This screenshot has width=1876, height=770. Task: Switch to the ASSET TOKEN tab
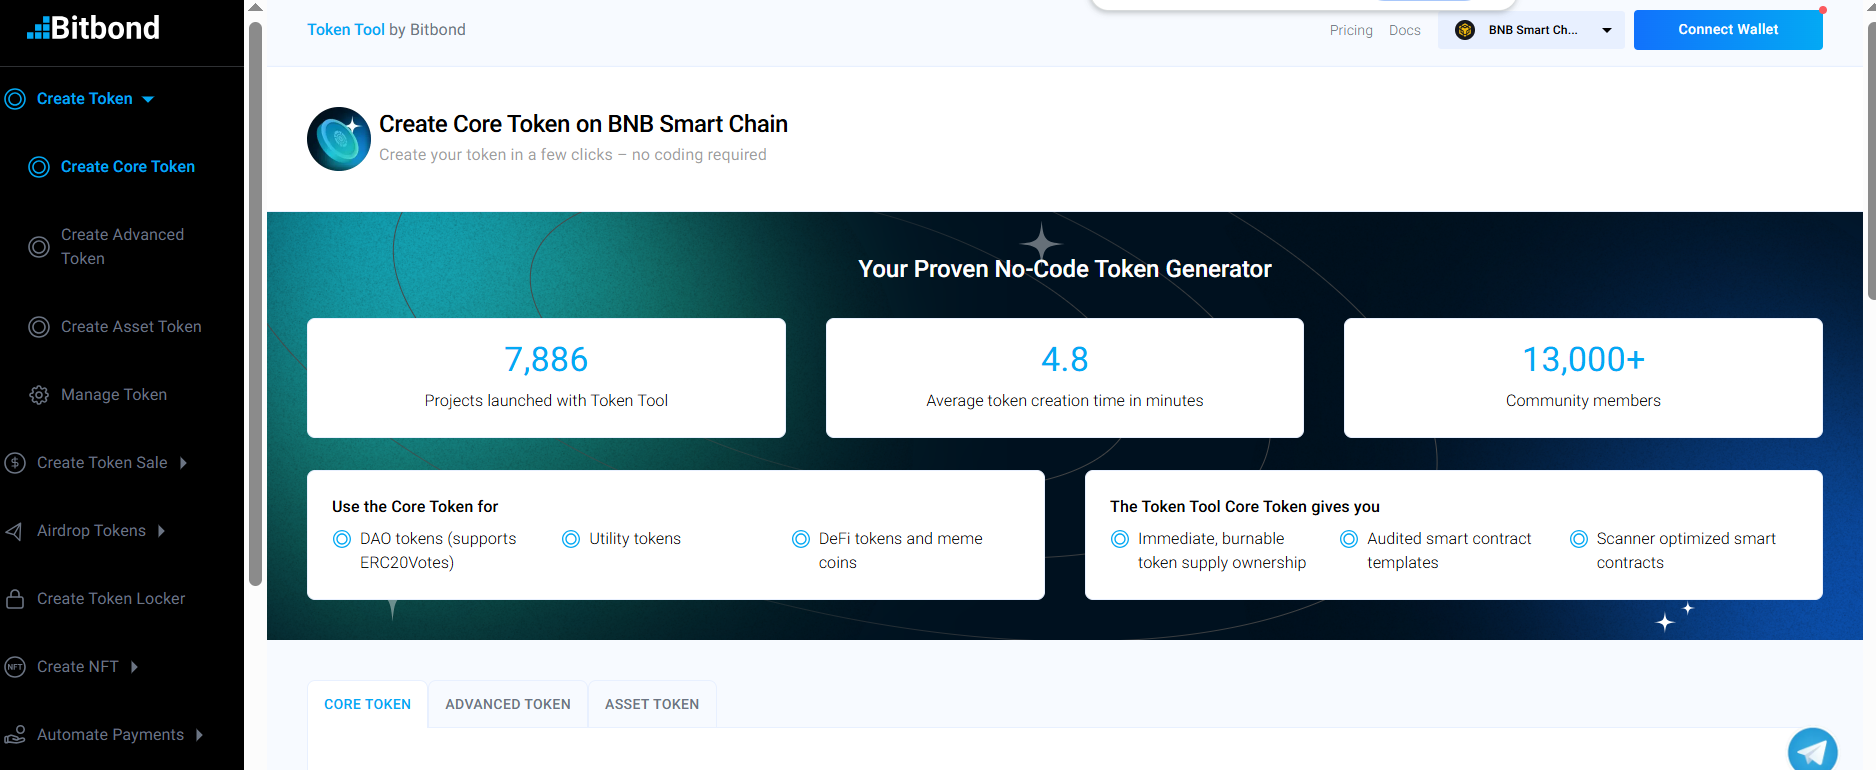coord(652,704)
